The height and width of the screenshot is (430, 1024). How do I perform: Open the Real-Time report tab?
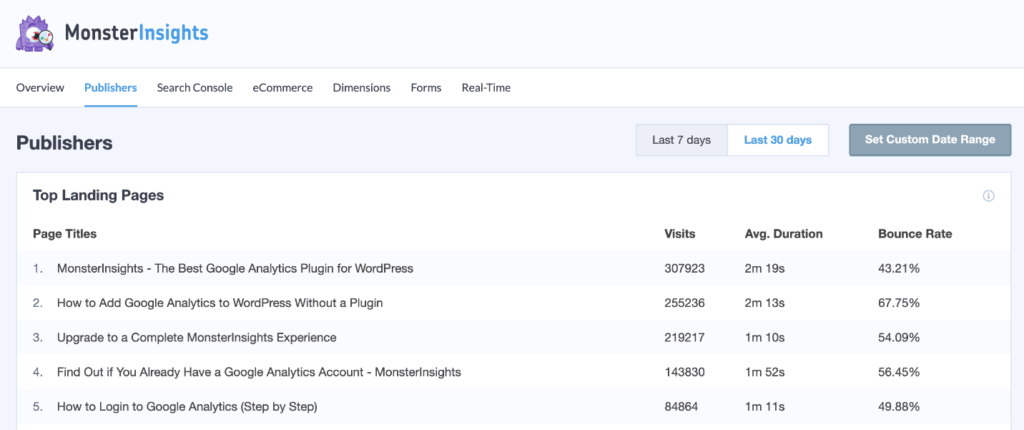tap(485, 88)
